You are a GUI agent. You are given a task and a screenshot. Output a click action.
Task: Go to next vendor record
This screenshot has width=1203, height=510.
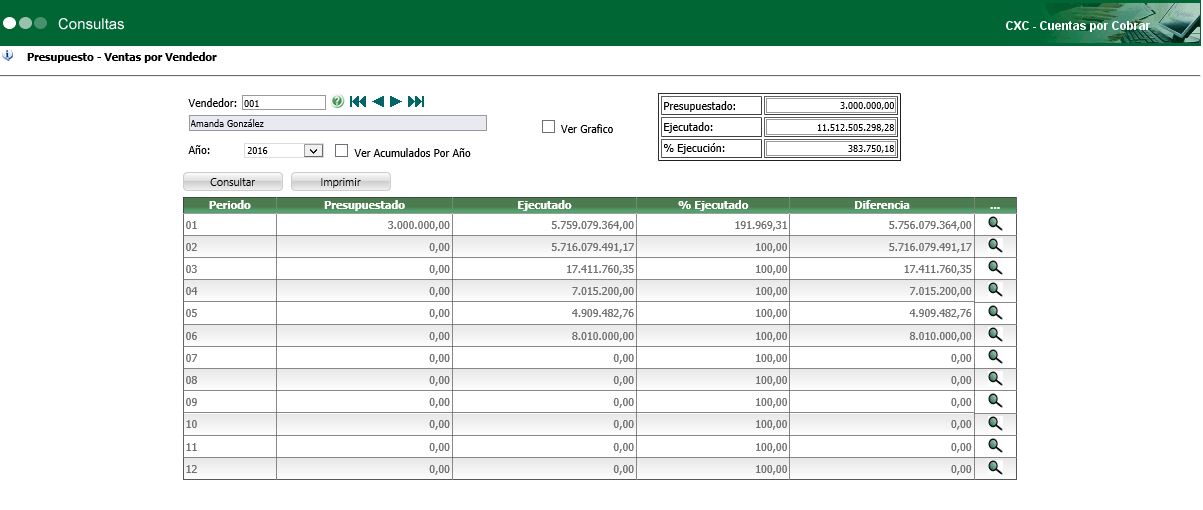point(396,102)
